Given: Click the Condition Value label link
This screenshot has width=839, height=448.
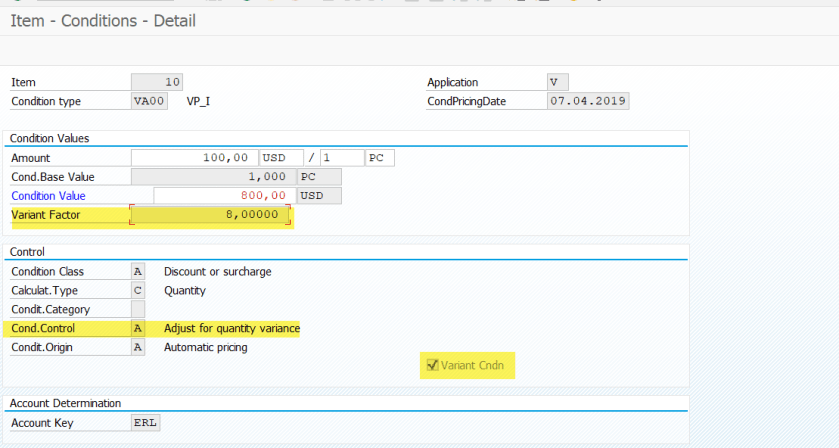Looking at the screenshot, I should click(48, 196).
